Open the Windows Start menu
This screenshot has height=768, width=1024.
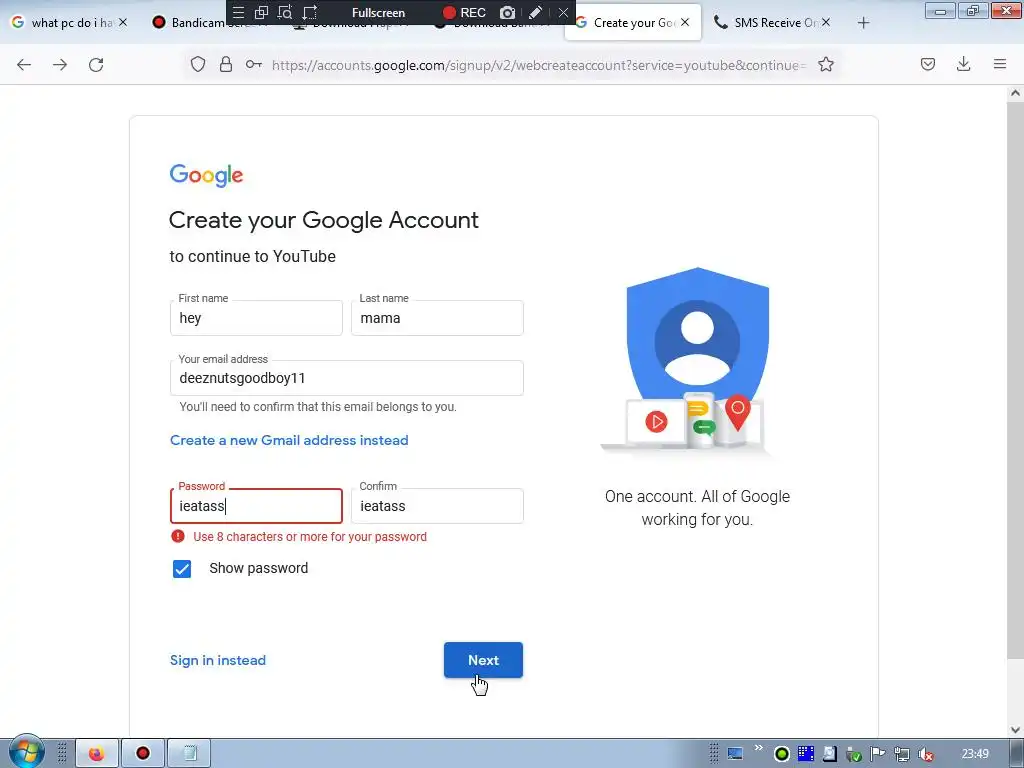(26, 752)
